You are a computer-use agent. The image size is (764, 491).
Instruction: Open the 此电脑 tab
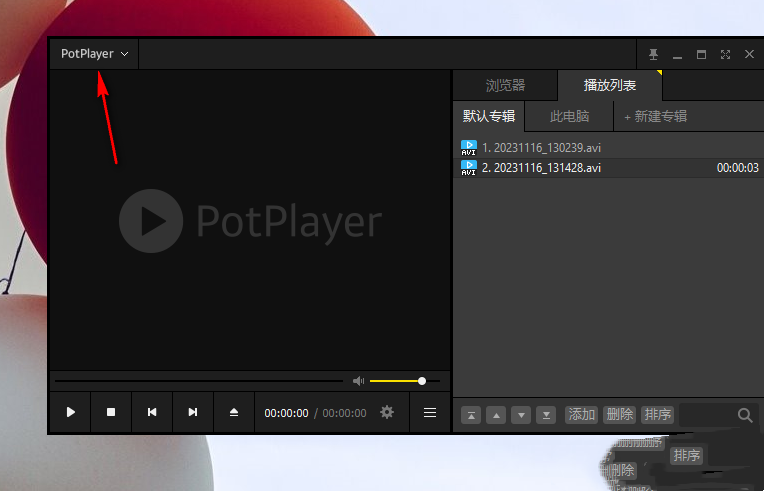click(x=569, y=116)
